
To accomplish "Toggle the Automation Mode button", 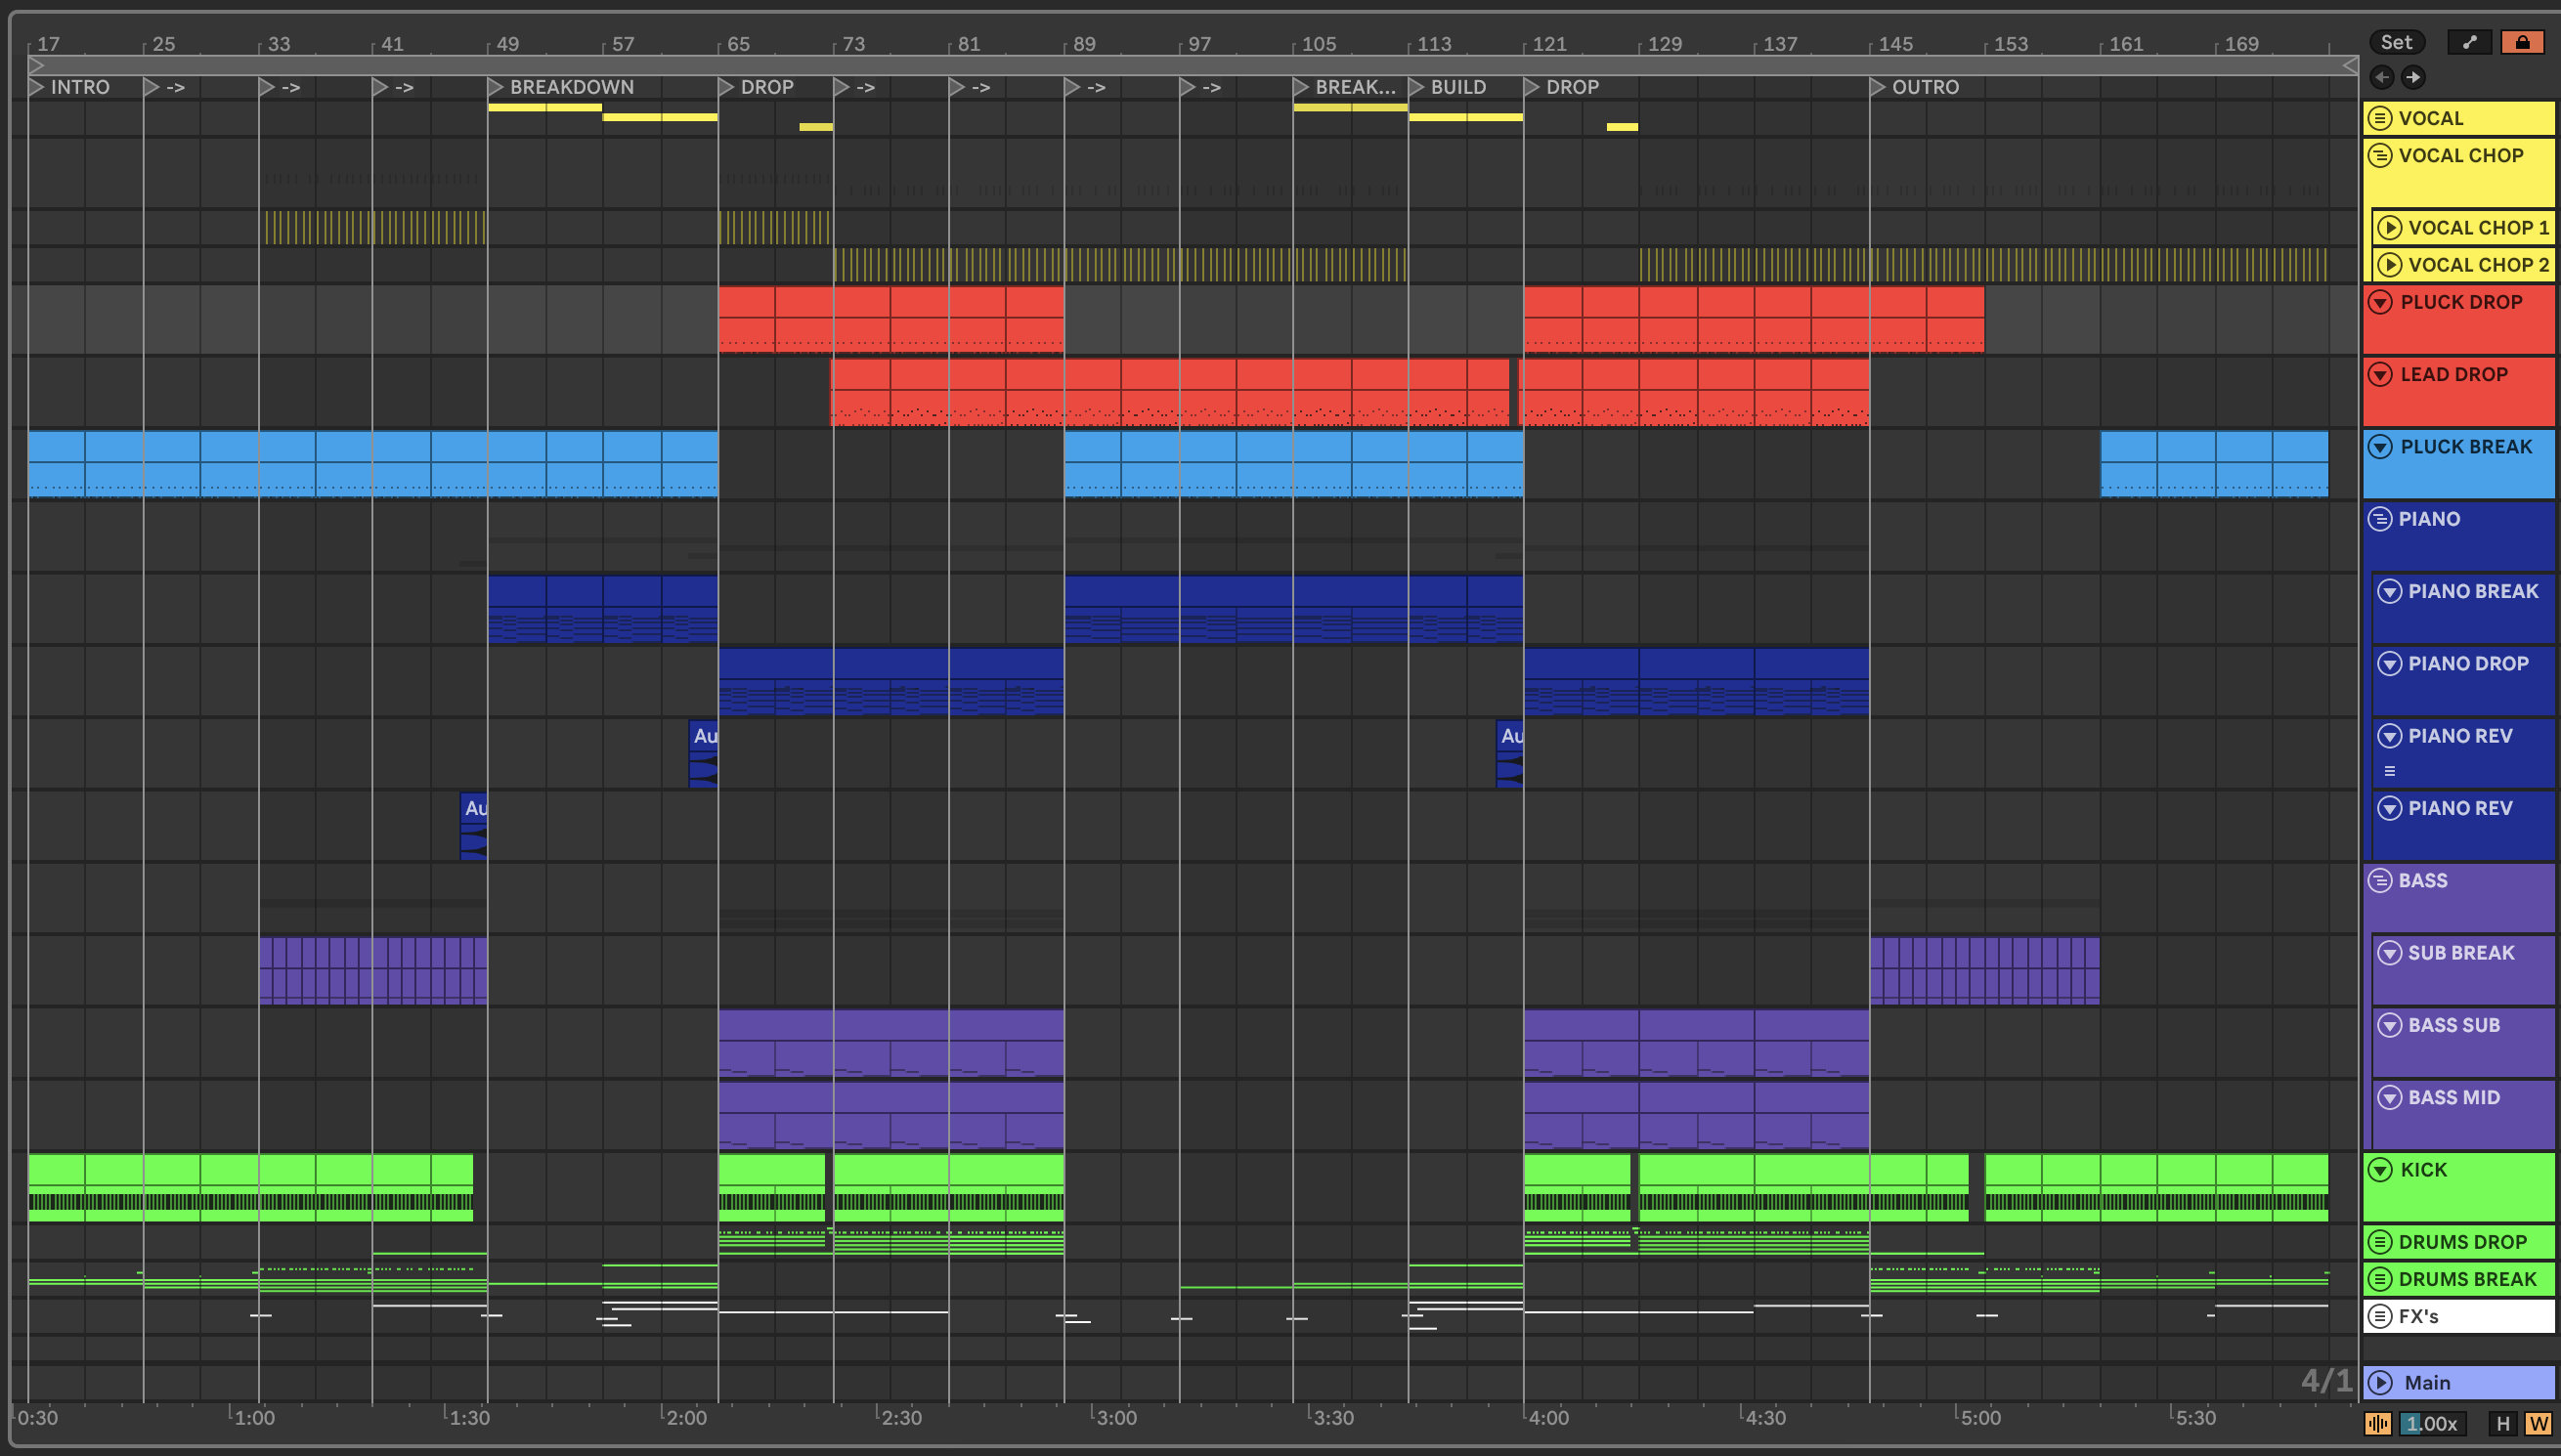I will (x=2469, y=42).
